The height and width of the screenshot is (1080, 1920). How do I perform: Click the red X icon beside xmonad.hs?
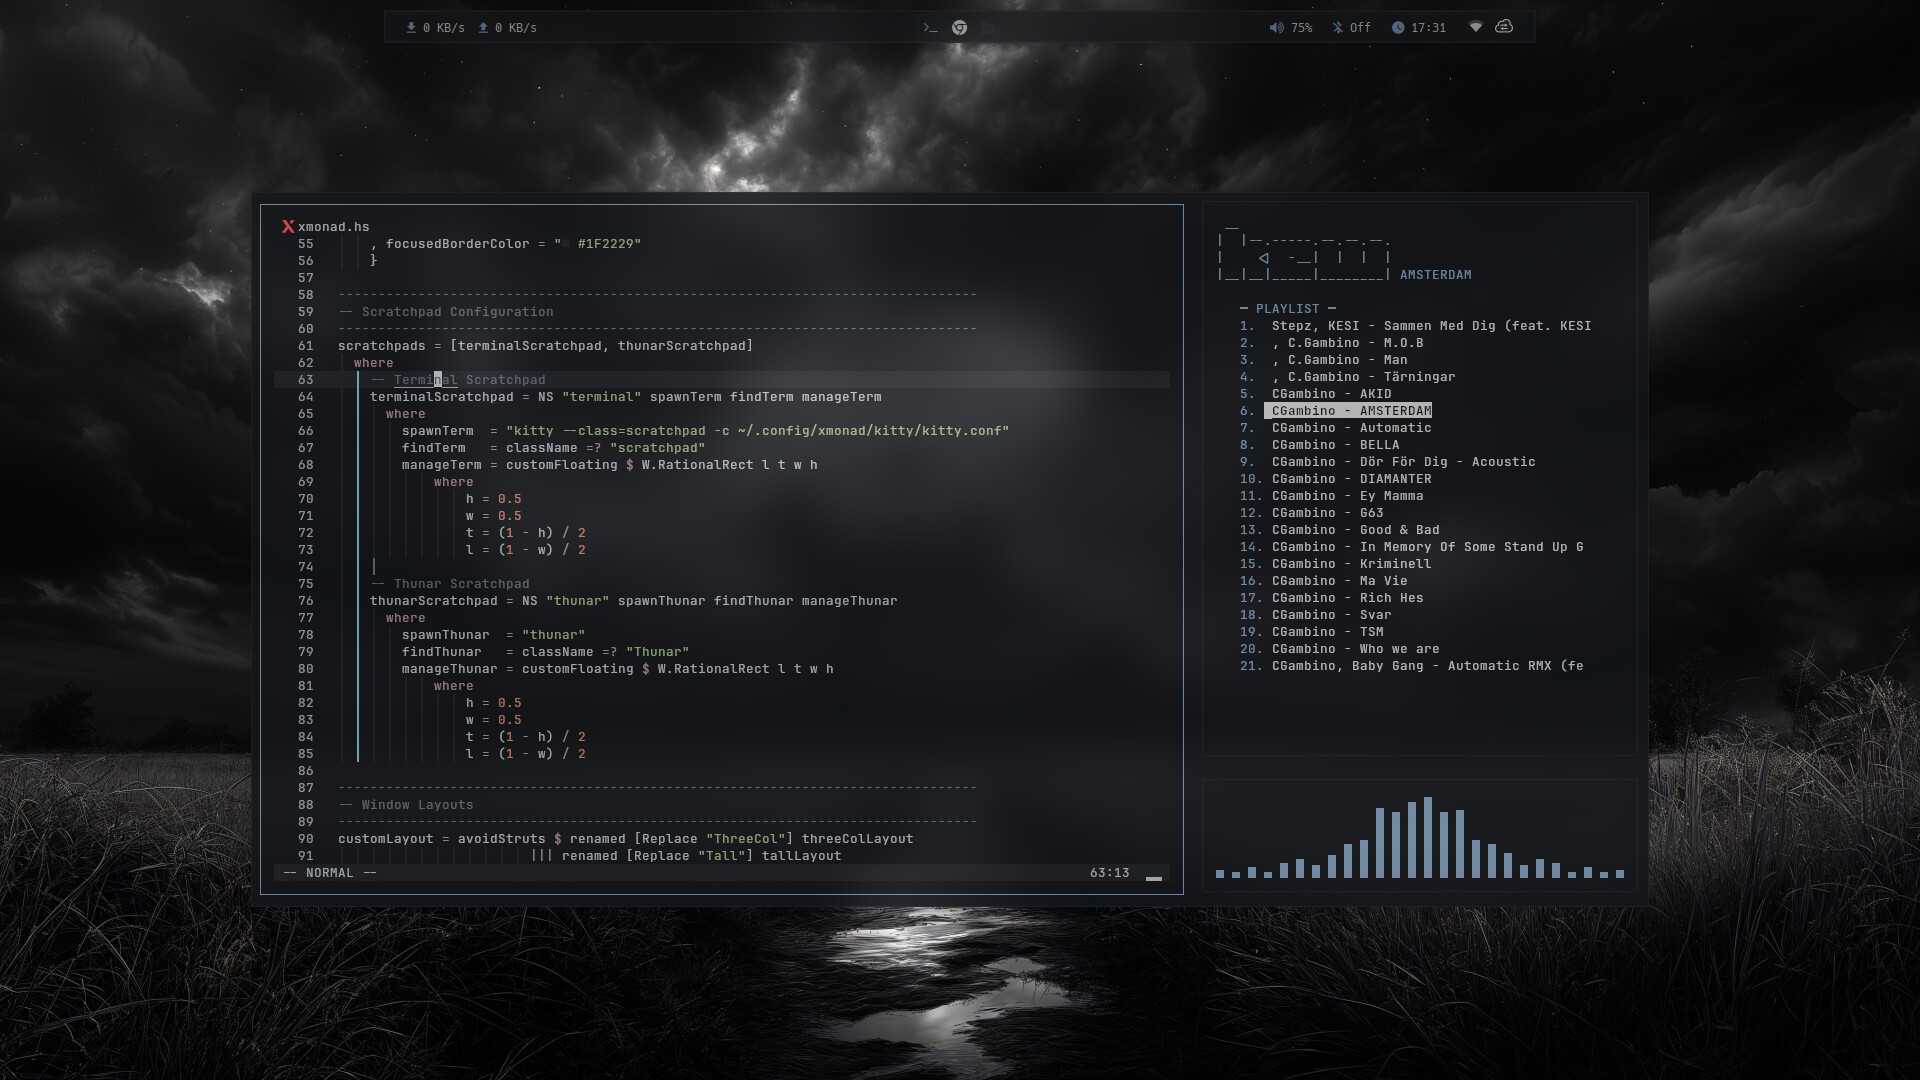pyautogui.click(x=288, y=227)
